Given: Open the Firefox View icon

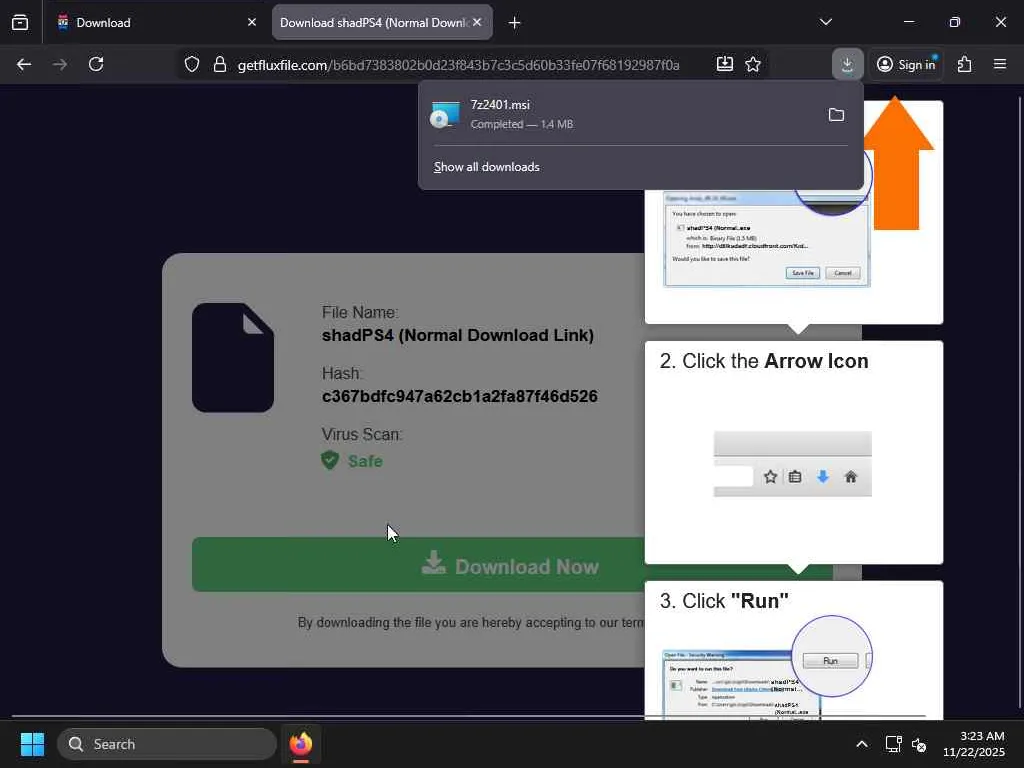Looking at the screenshot, I should coord(20,22).
